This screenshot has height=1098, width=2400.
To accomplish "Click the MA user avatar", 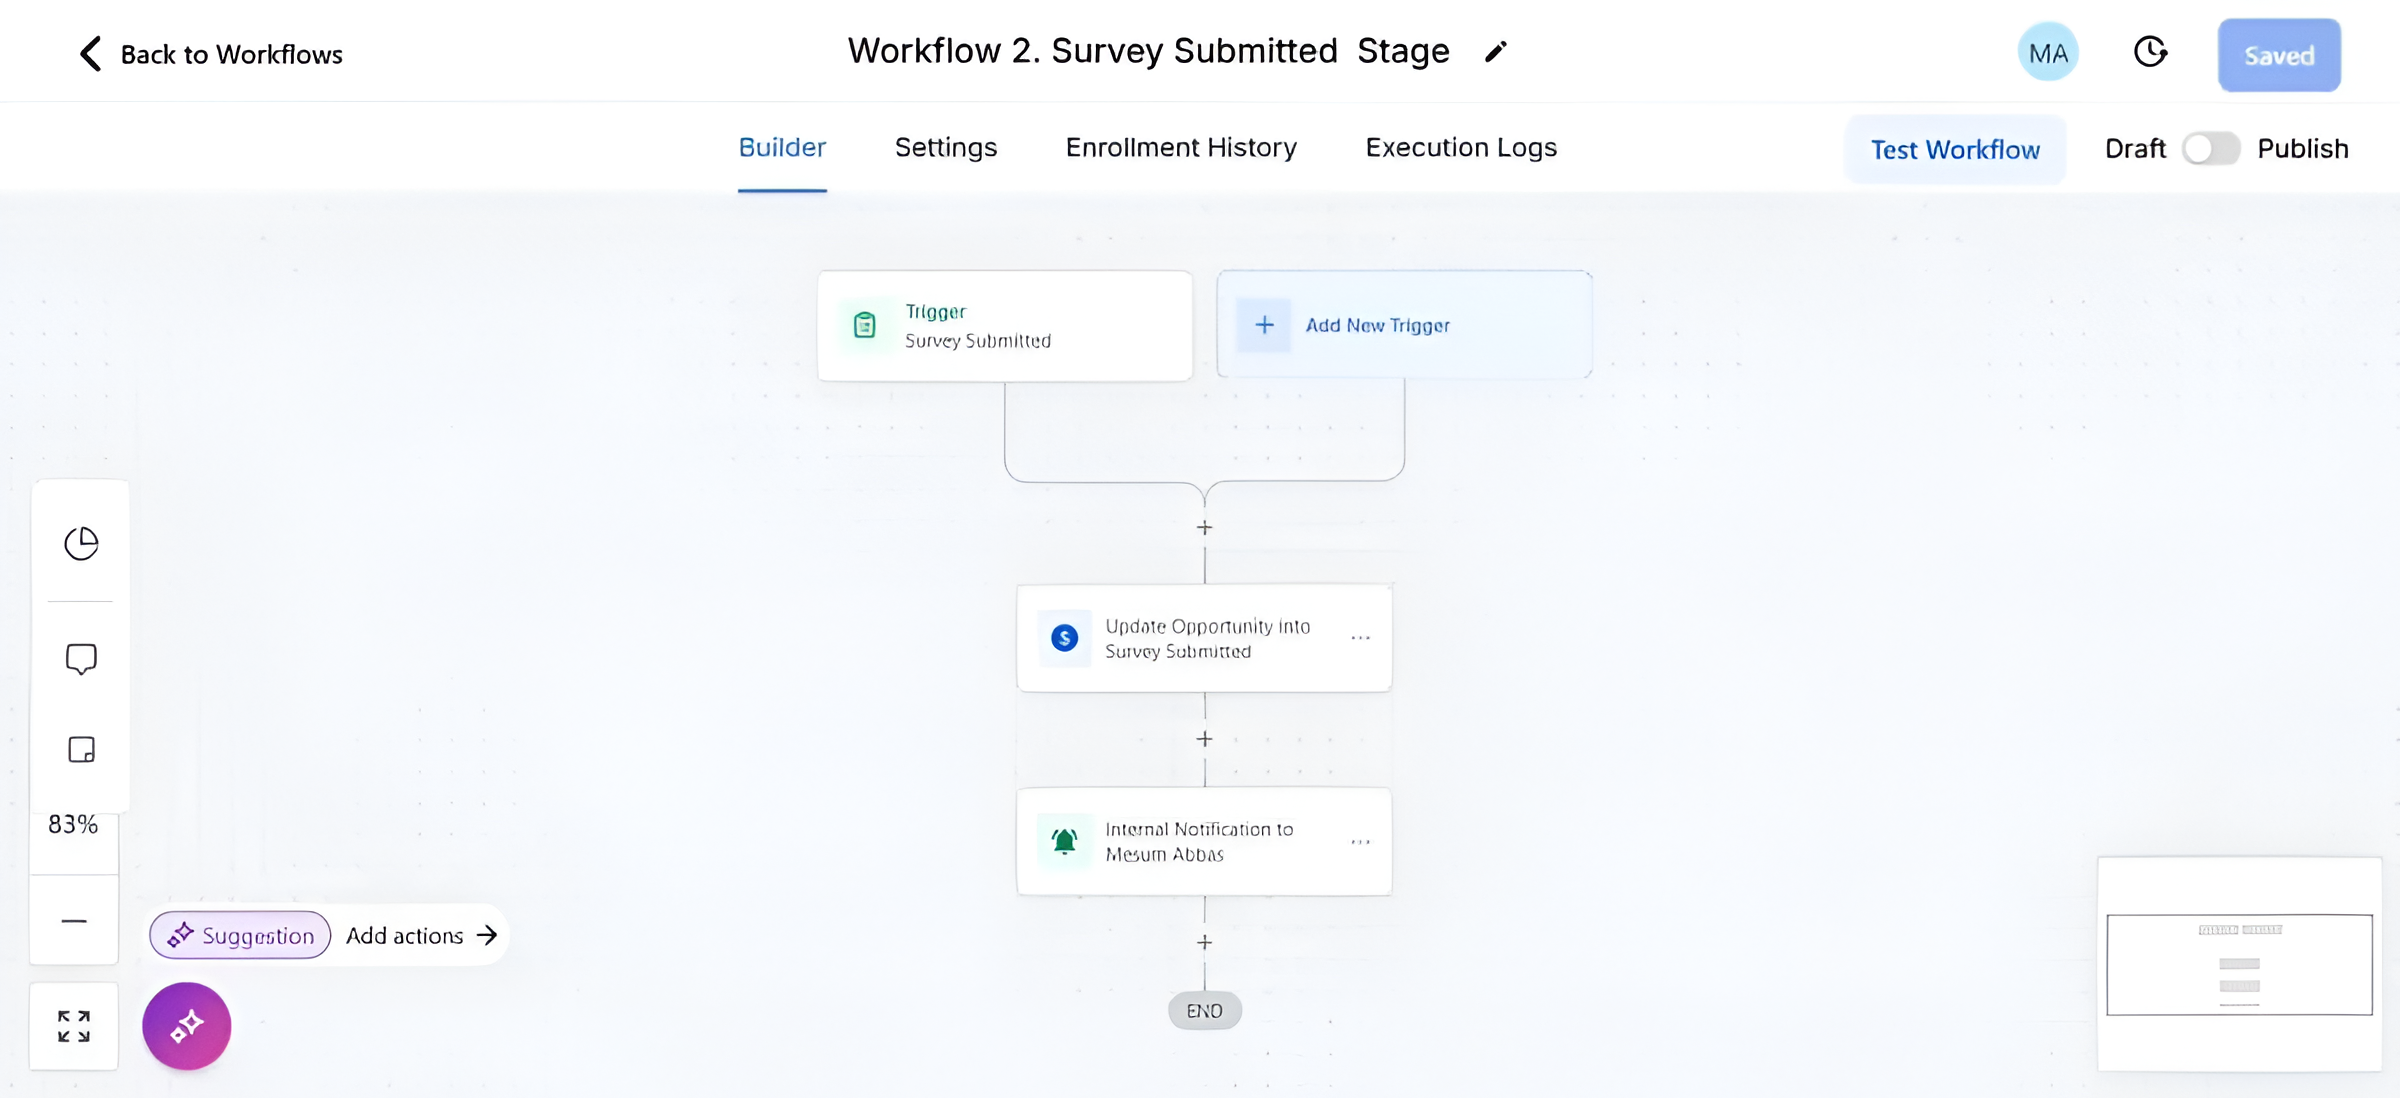I will pos(2047,53).
